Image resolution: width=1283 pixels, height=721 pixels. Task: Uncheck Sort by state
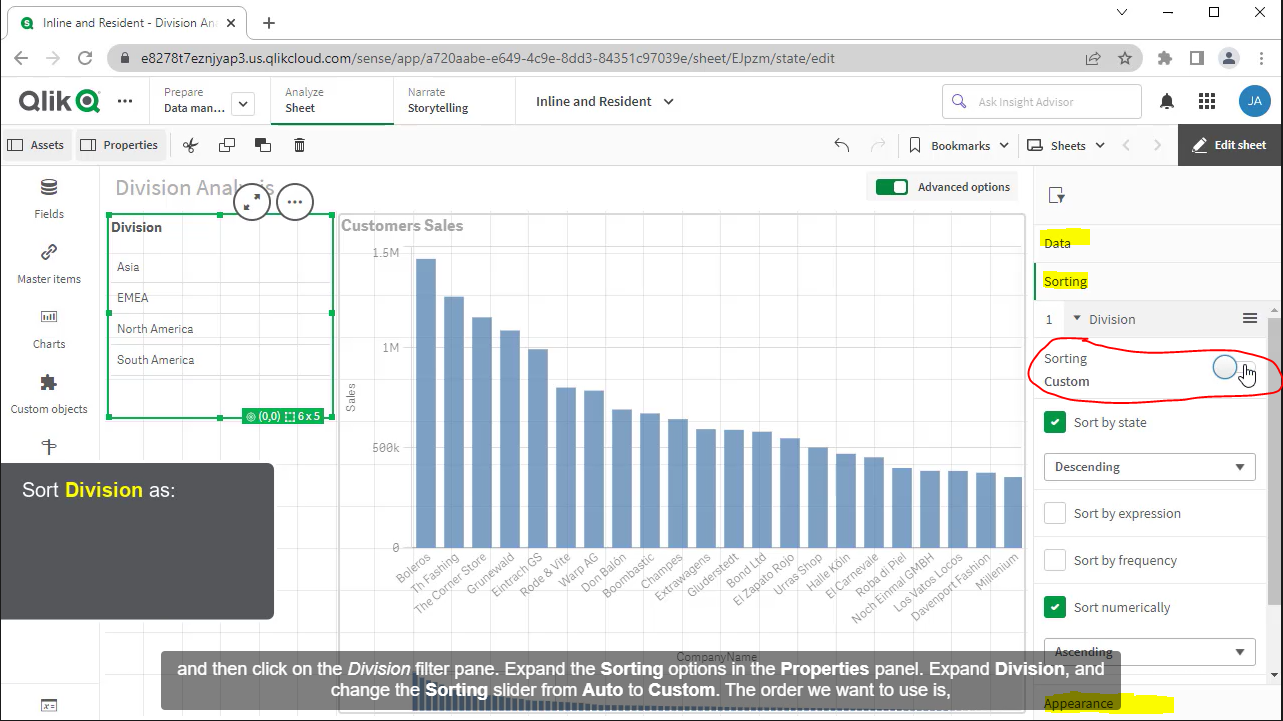1055,422
